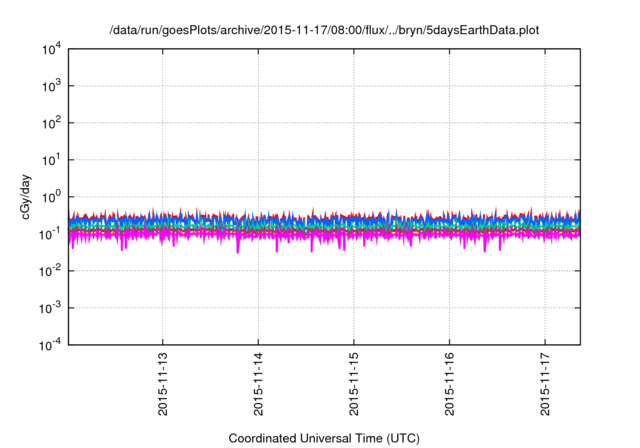Viewport: 640px width, 448px height.
Task: Click the cGy/day axis title
Action: click(26, 197)
